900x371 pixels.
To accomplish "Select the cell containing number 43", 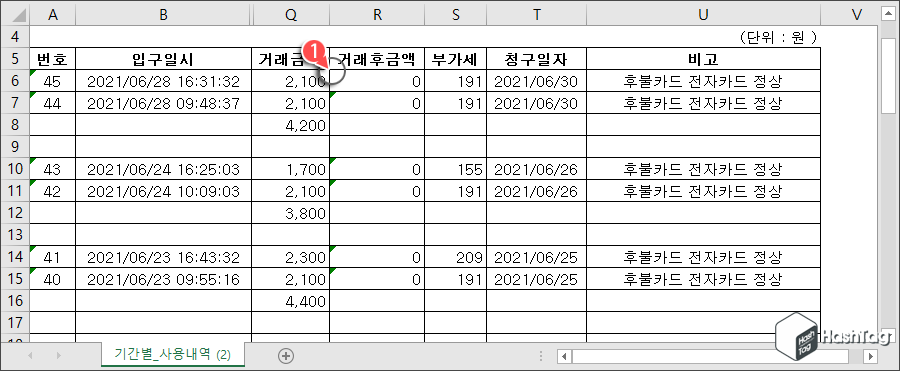I will [52, 169].
